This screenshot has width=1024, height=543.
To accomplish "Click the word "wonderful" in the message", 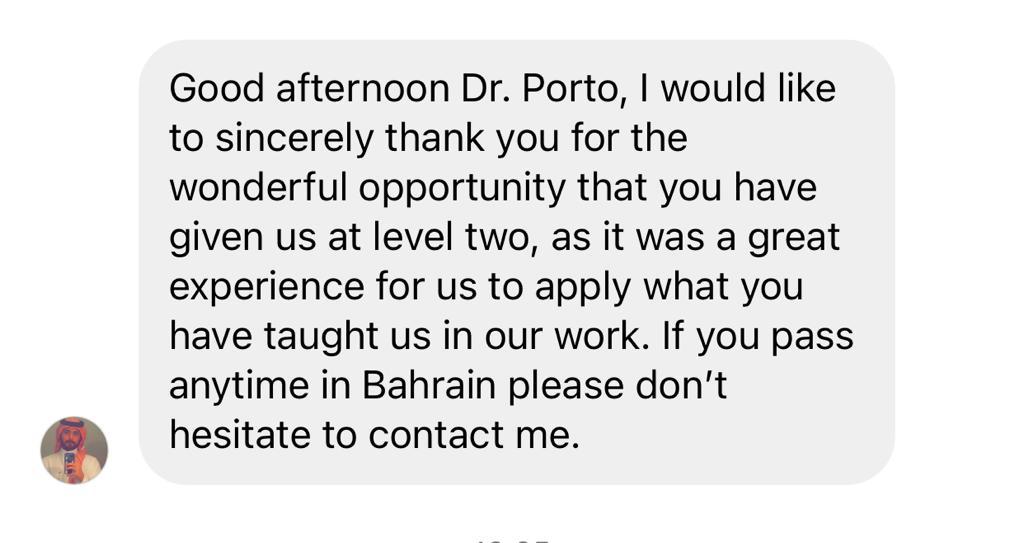I will pos(259,188).
